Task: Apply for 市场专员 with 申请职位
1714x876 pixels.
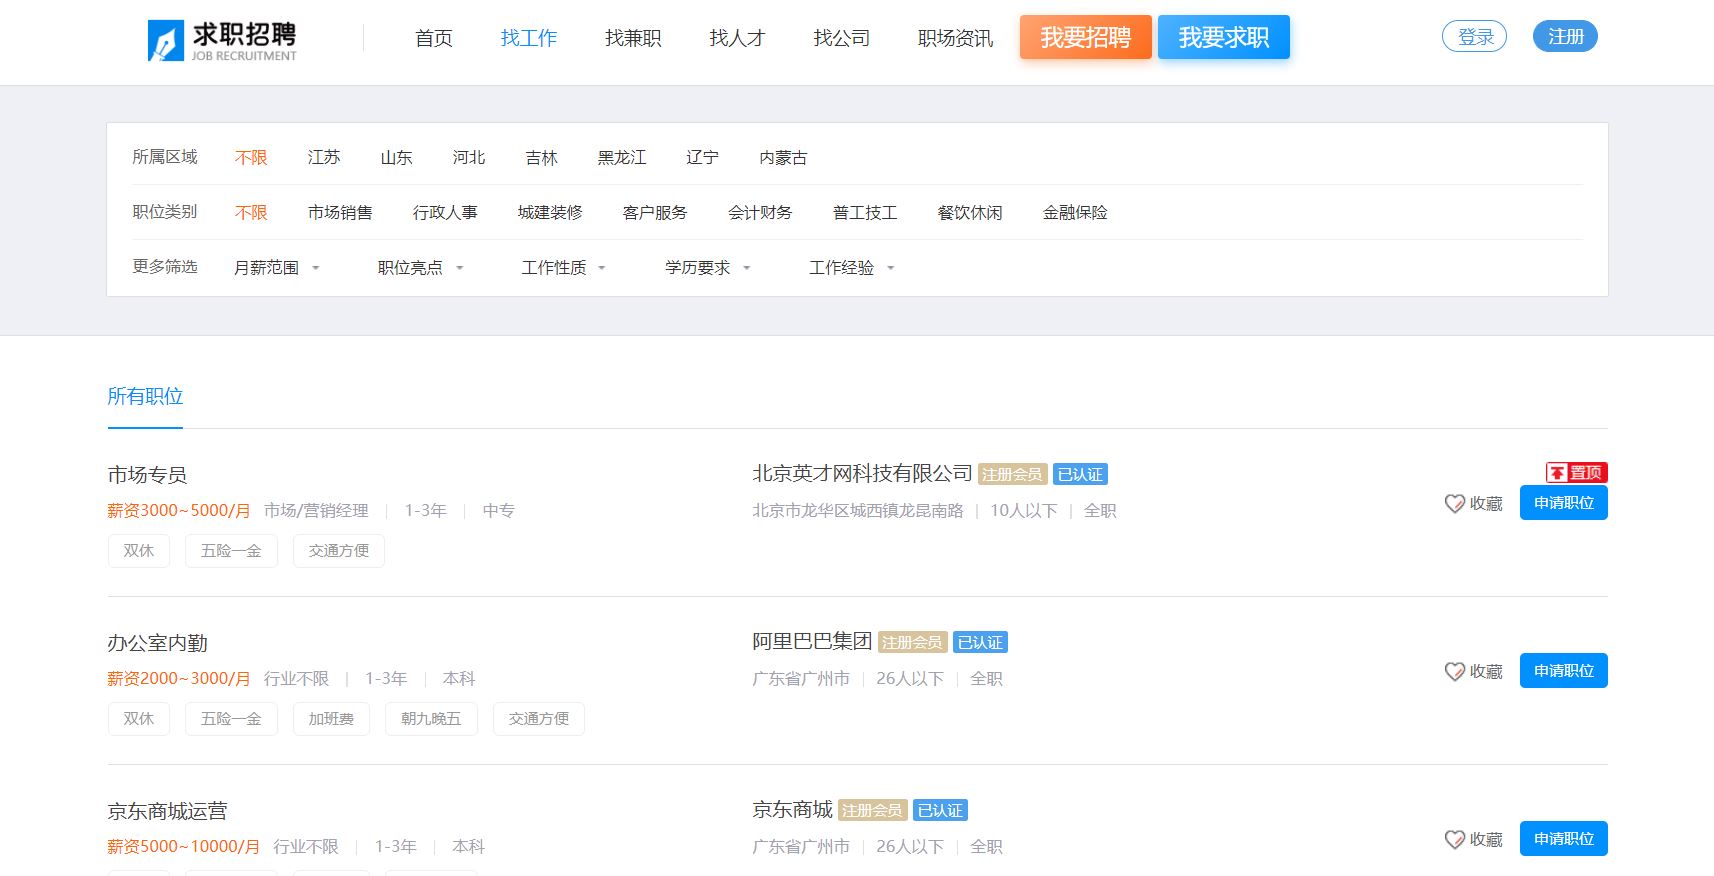Action: (x=1564, y=503)
